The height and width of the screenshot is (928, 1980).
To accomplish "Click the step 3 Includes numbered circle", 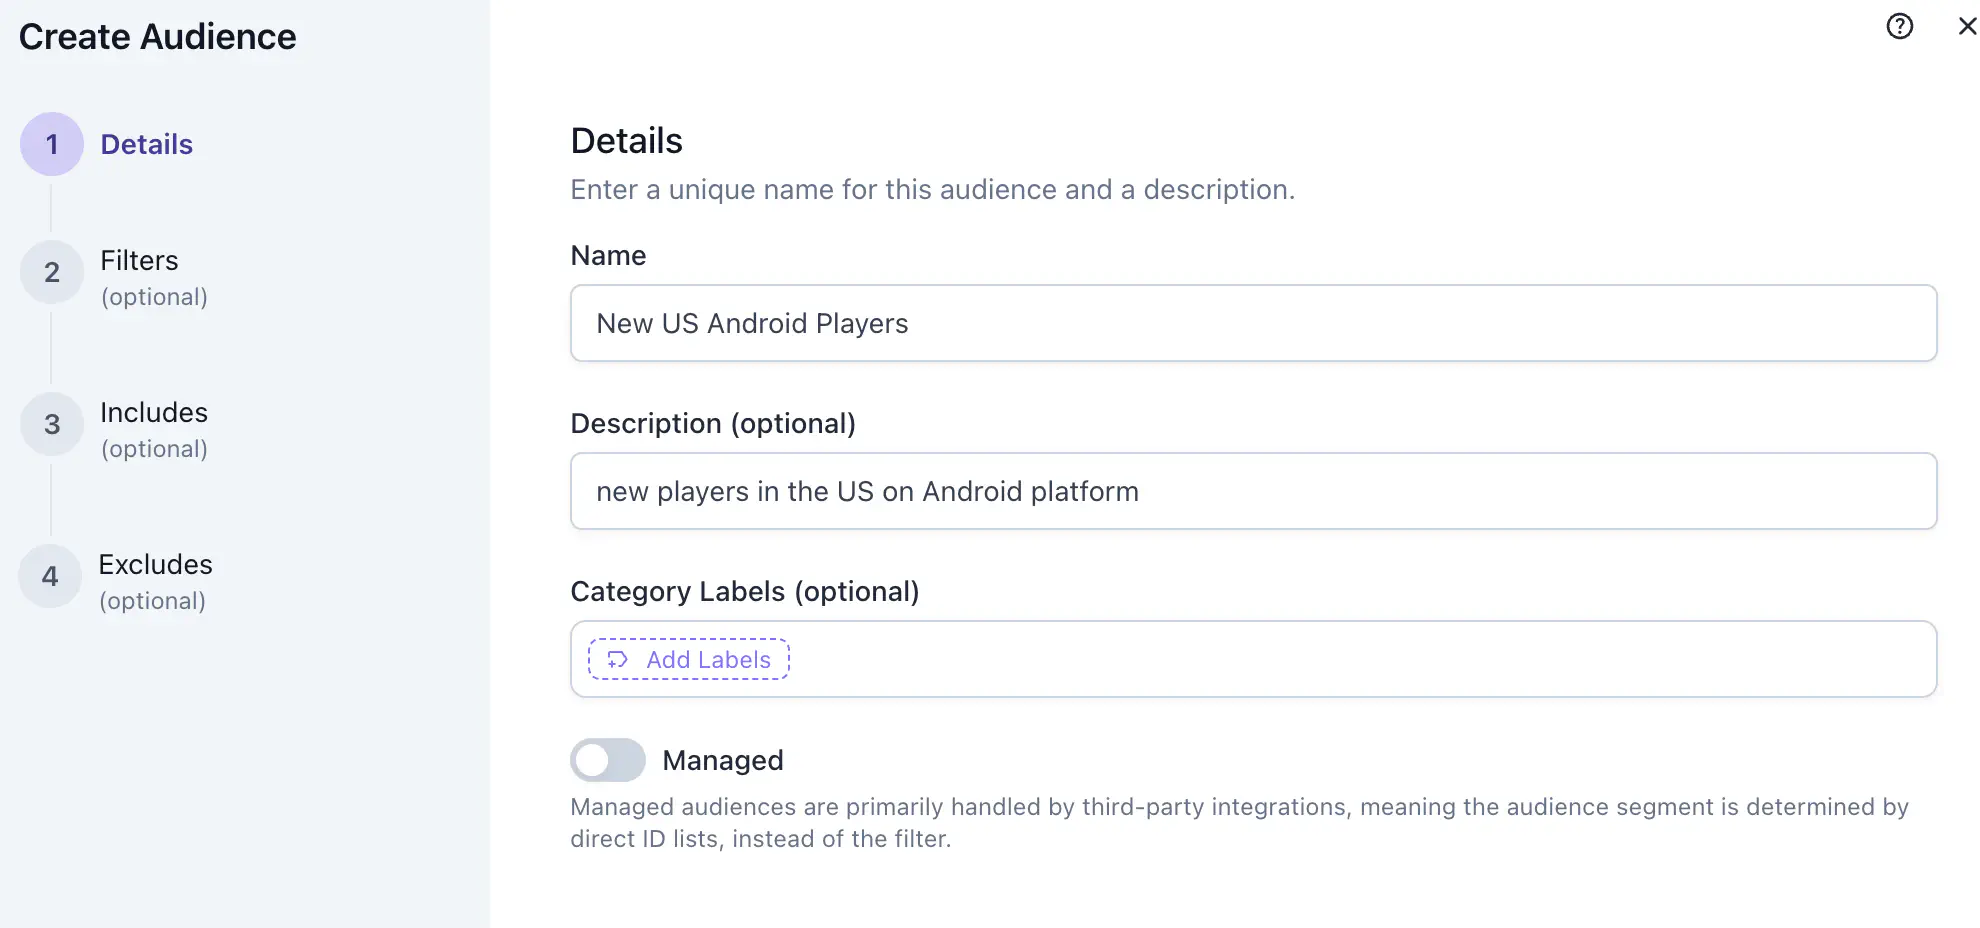I will pos(51,423).
